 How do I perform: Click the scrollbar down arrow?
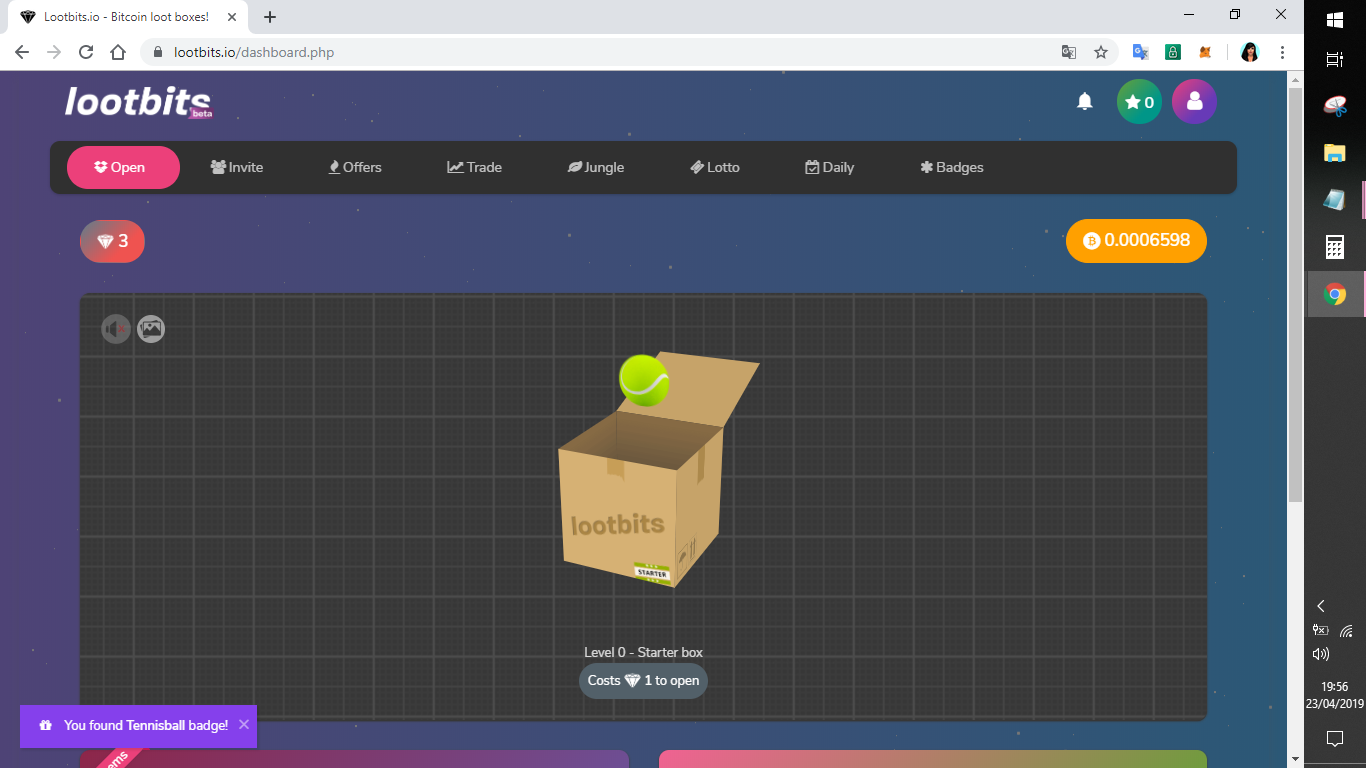(1295, 759)
